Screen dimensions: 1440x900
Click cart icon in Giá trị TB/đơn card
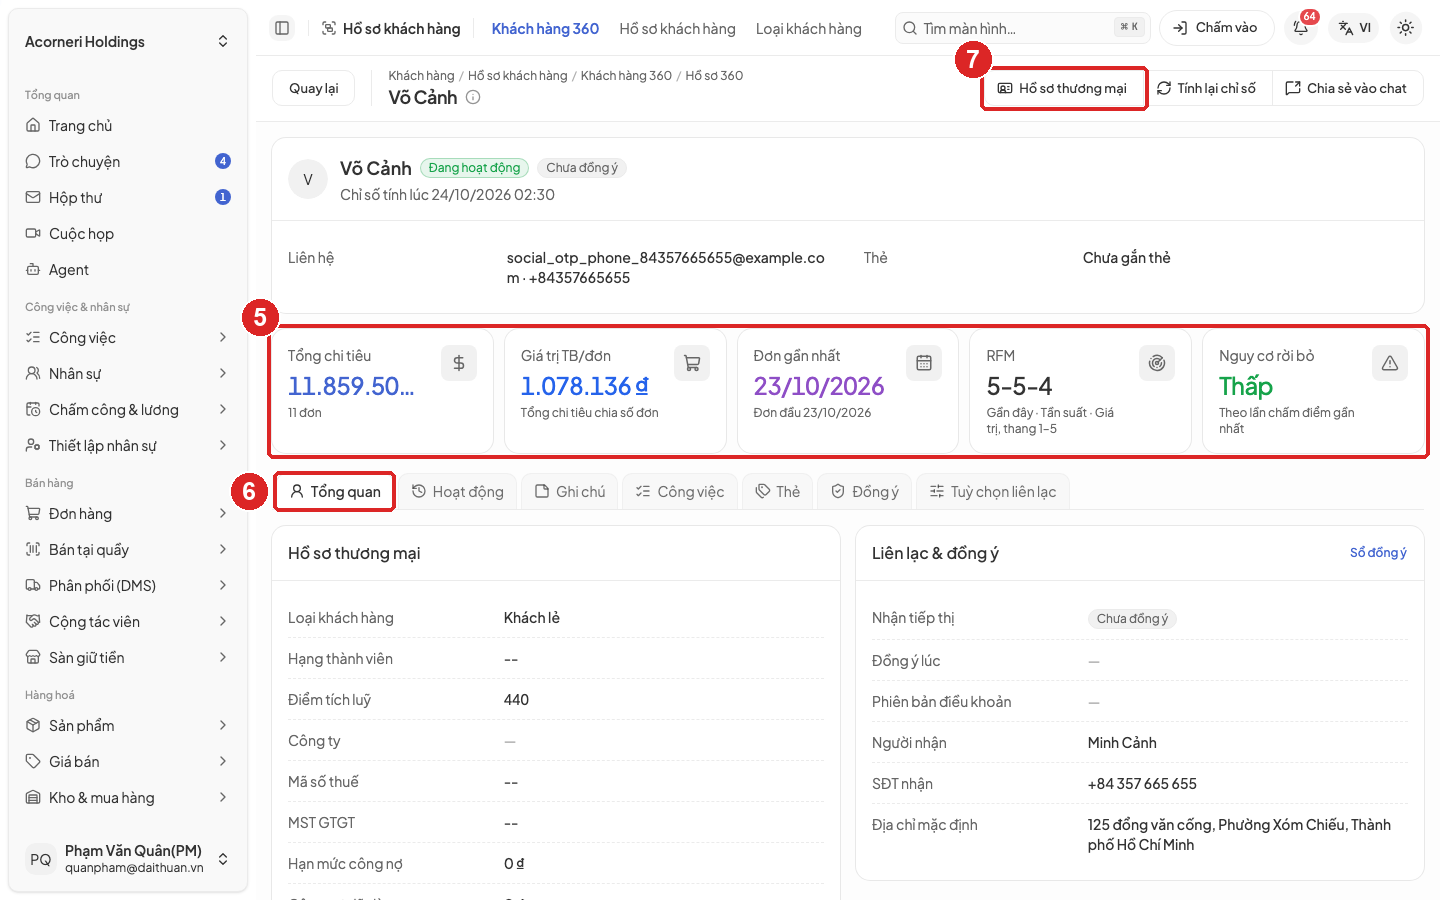(692, 363)
